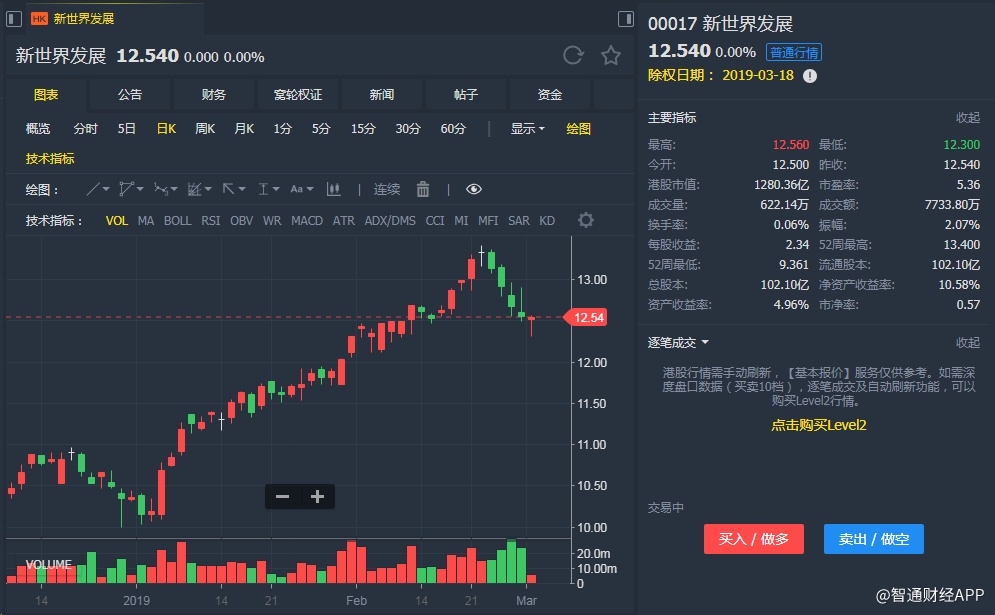Select the arrow marker drawing tool
995x615 pixels.
(228, 189)
